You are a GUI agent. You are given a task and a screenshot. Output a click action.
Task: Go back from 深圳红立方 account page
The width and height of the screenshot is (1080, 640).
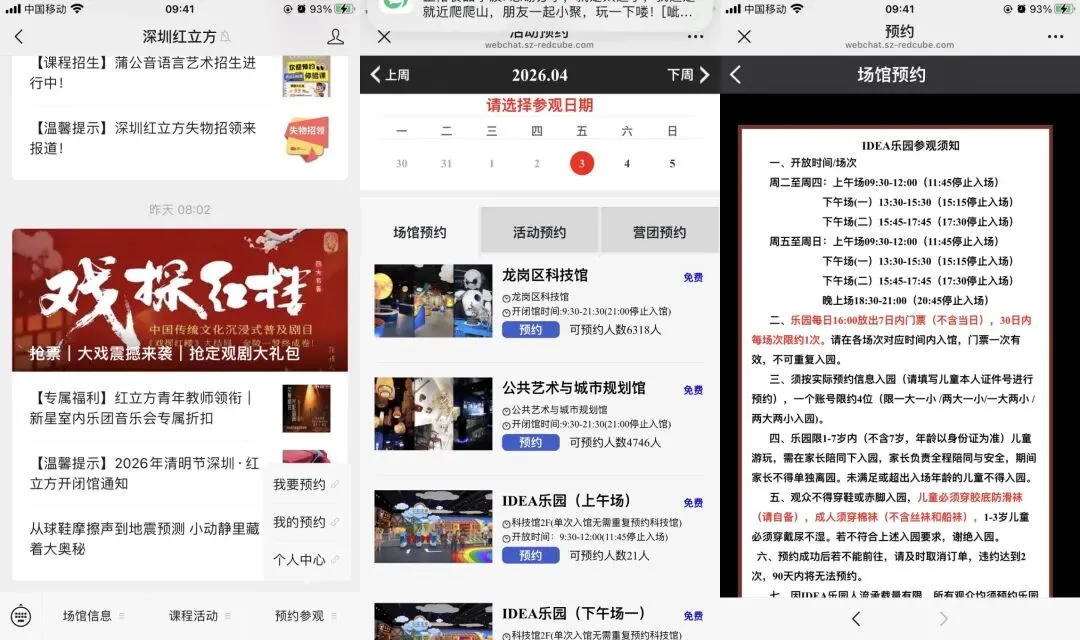click(x=19, y=37)
